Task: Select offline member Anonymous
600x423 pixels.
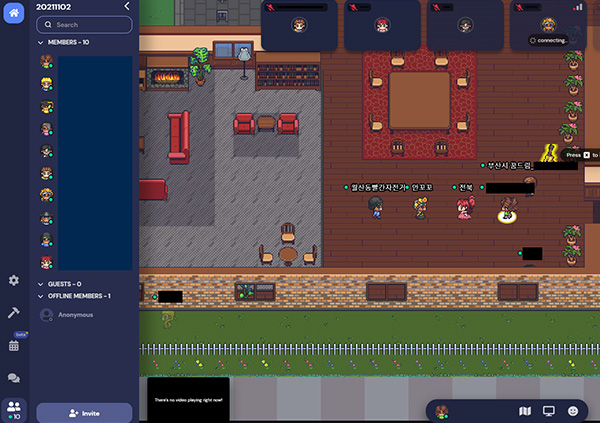Action: click(x=75, y=315)
